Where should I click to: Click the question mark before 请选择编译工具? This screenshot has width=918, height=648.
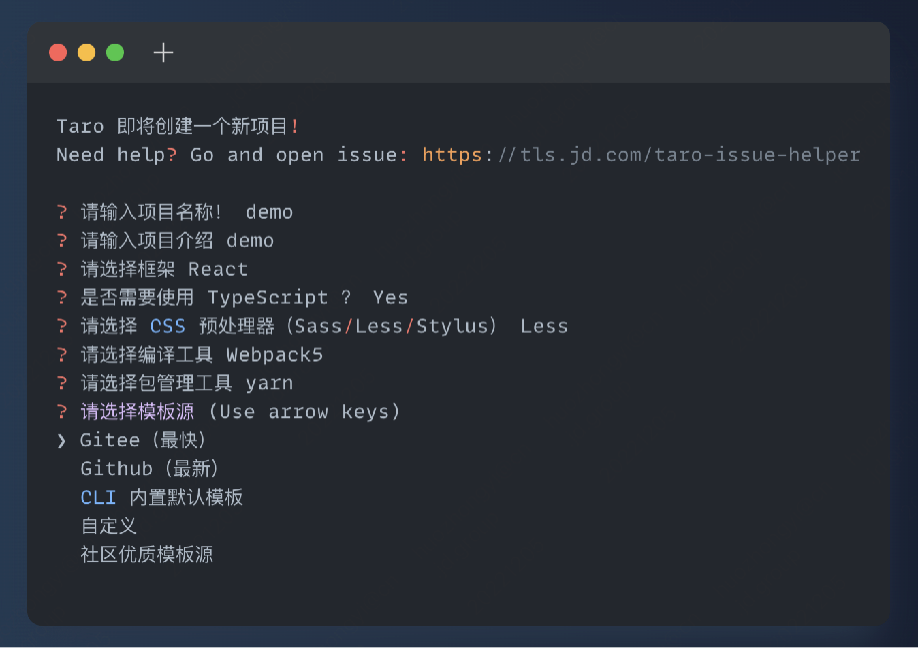coord(61,355)
